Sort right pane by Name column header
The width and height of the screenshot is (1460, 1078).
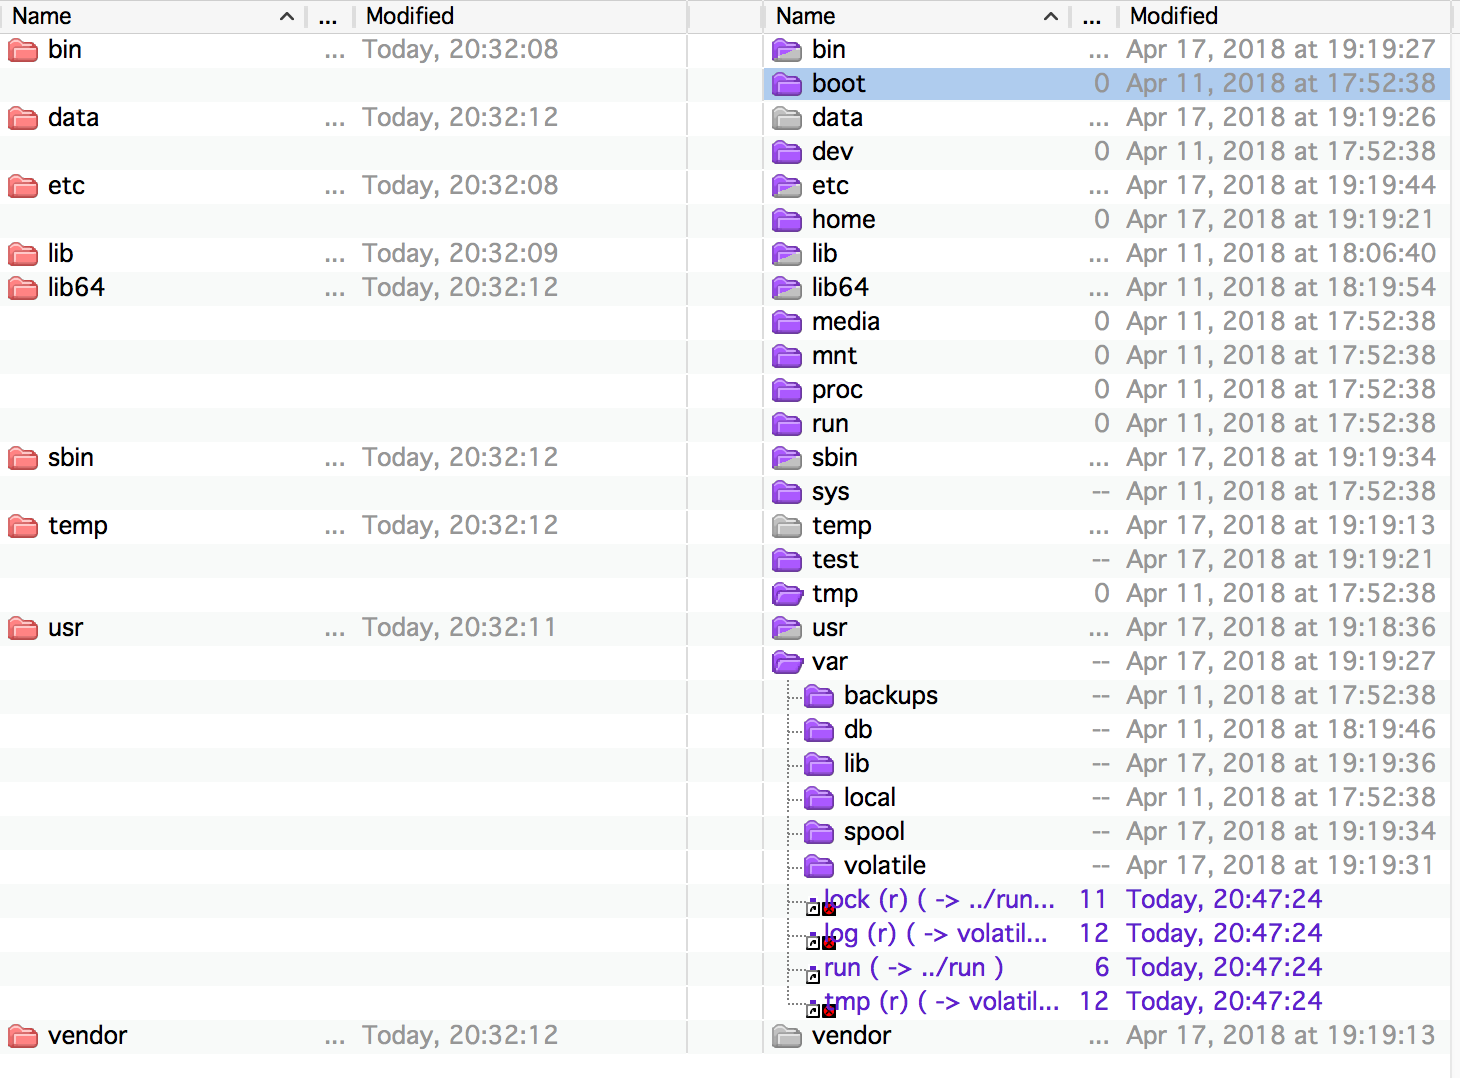916,16
